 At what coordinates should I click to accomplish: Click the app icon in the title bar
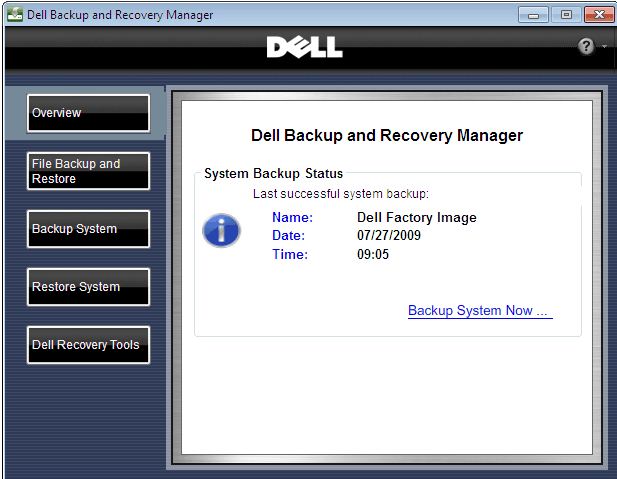click(x=15, y=15)
